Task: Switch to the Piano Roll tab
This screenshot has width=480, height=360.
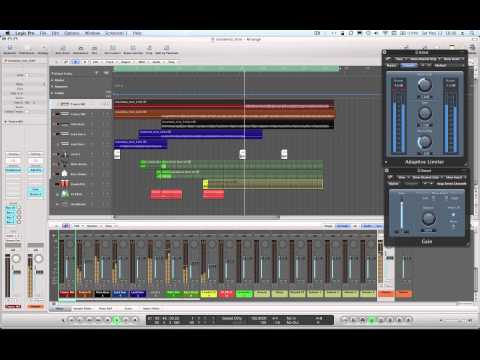Action: [x=106, y=309]
